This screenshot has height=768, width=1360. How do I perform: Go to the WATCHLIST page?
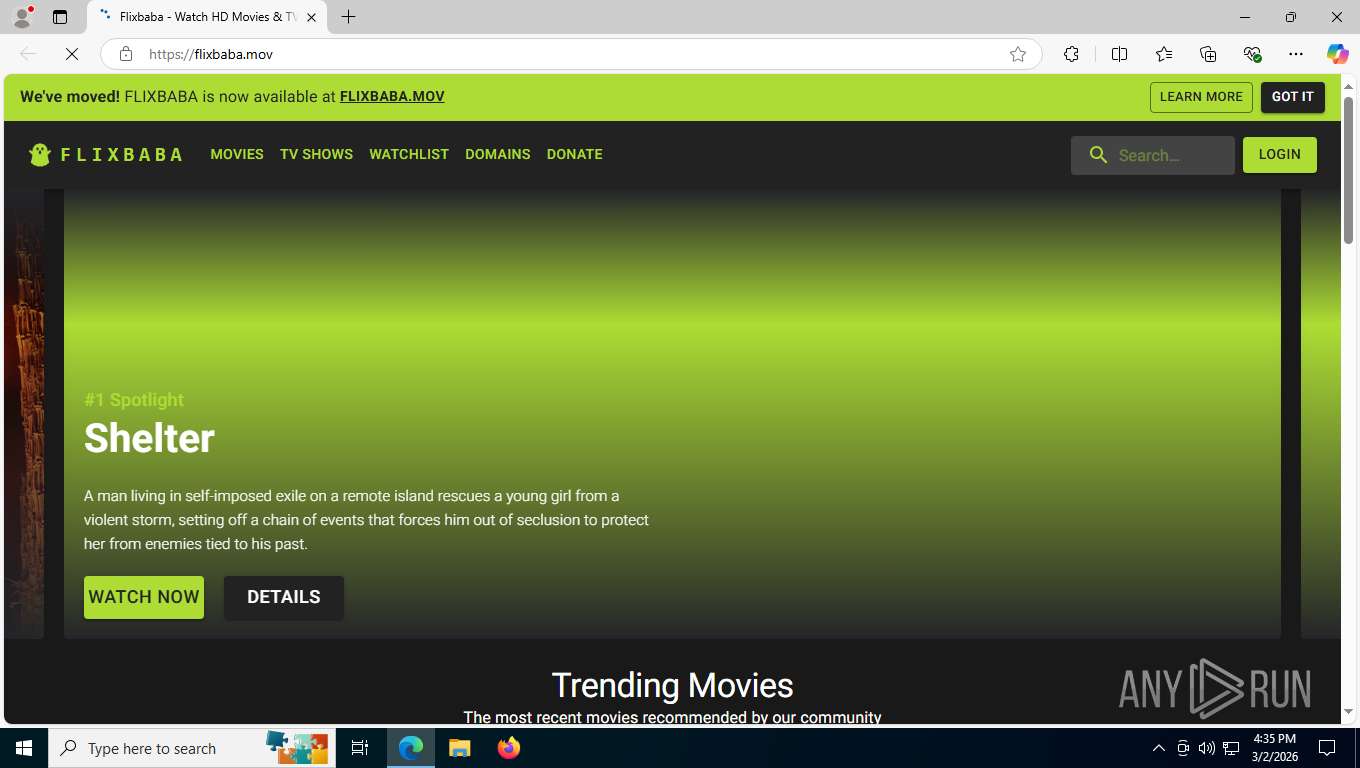409,154
